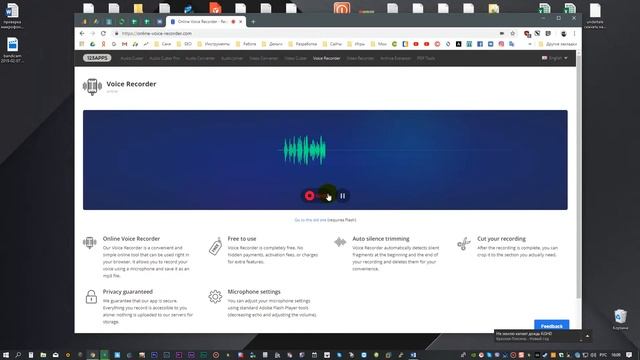
Task: Click the address bar URL
Action: [157, 33]
